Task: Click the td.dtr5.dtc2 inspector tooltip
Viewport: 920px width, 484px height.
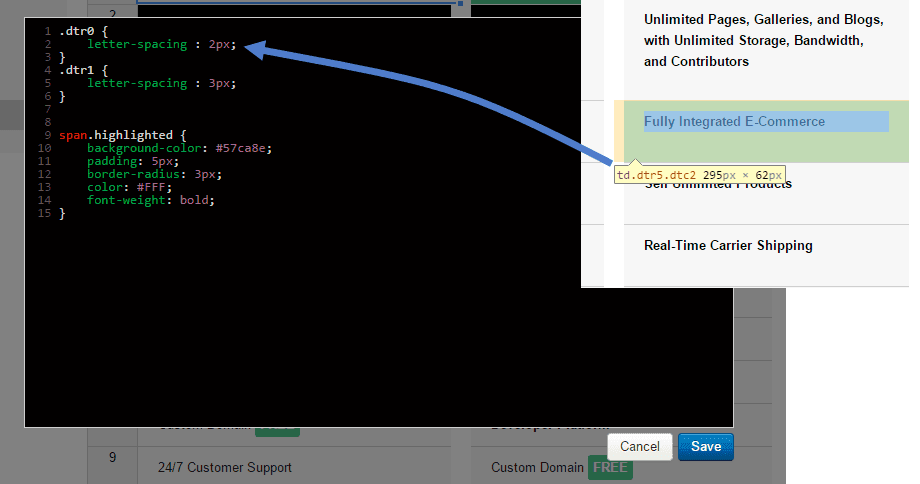Action: (699, 174)
